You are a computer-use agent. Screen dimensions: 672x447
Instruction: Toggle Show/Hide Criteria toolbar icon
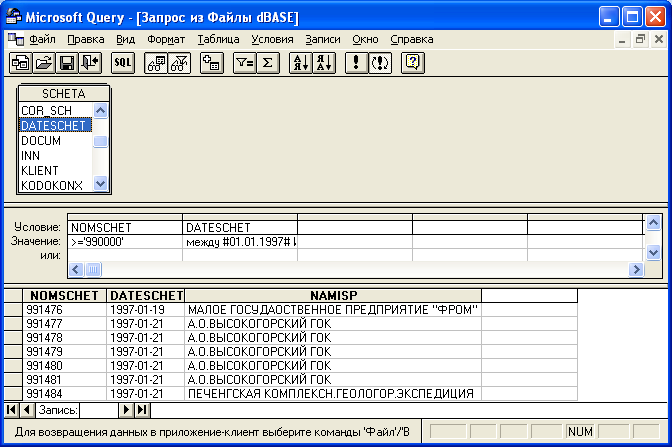click(x=179, y=63)
